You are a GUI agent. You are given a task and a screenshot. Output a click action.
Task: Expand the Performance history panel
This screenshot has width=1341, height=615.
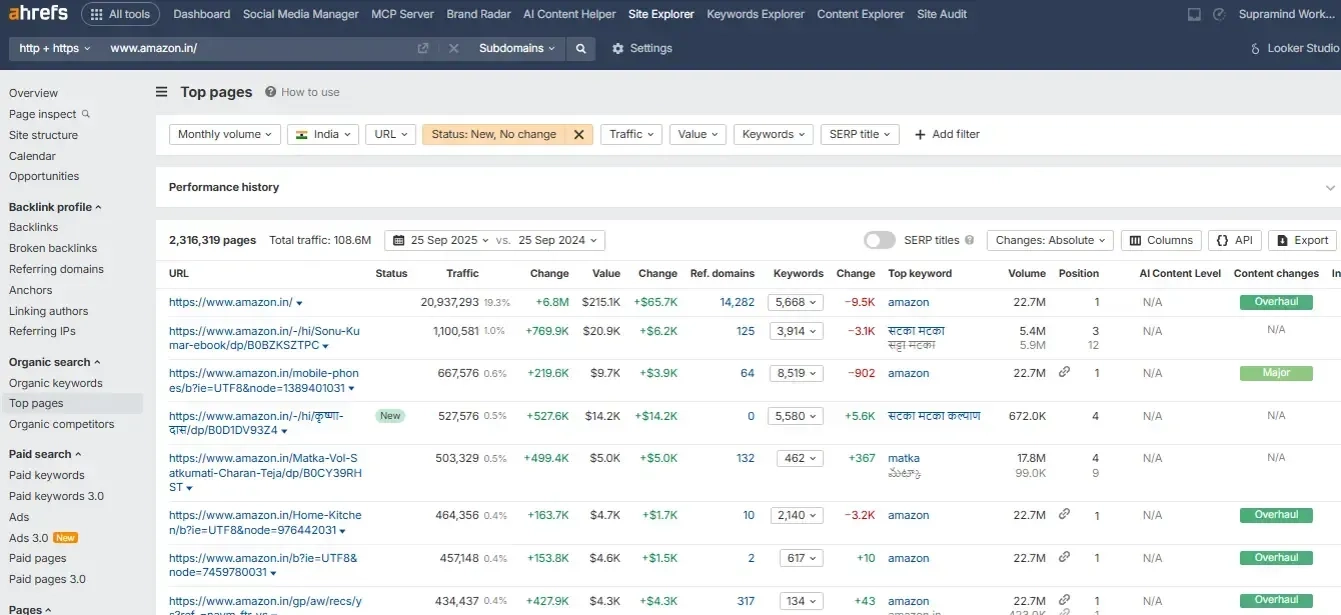click(1330, 188)
